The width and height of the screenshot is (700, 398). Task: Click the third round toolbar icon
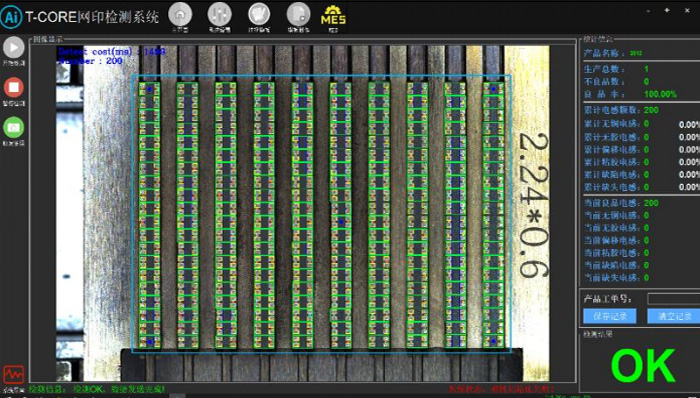(x=259, y=14)
